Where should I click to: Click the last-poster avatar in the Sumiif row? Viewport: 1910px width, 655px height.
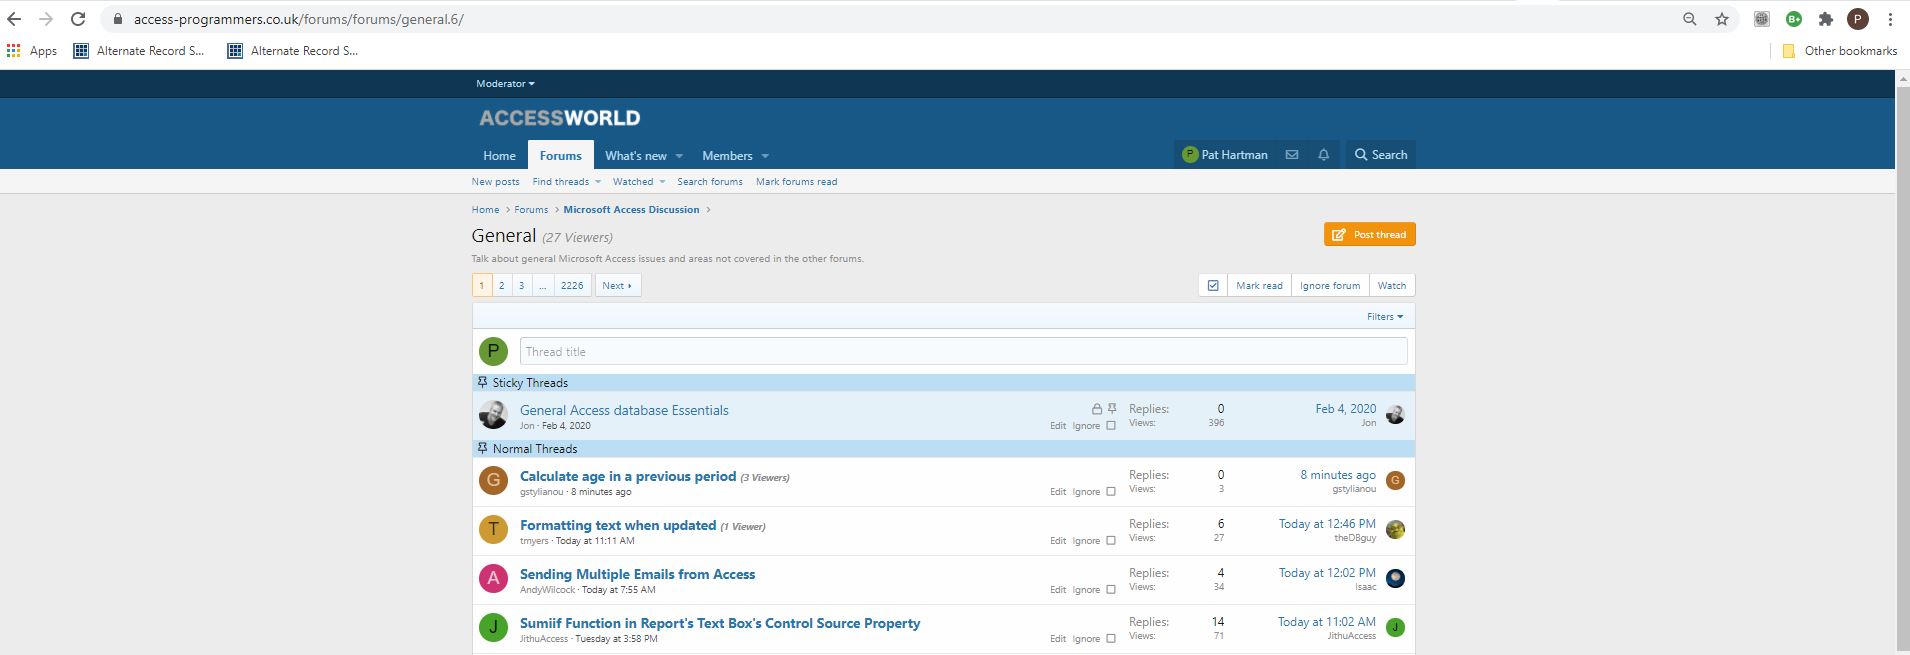click(1395, 627)
